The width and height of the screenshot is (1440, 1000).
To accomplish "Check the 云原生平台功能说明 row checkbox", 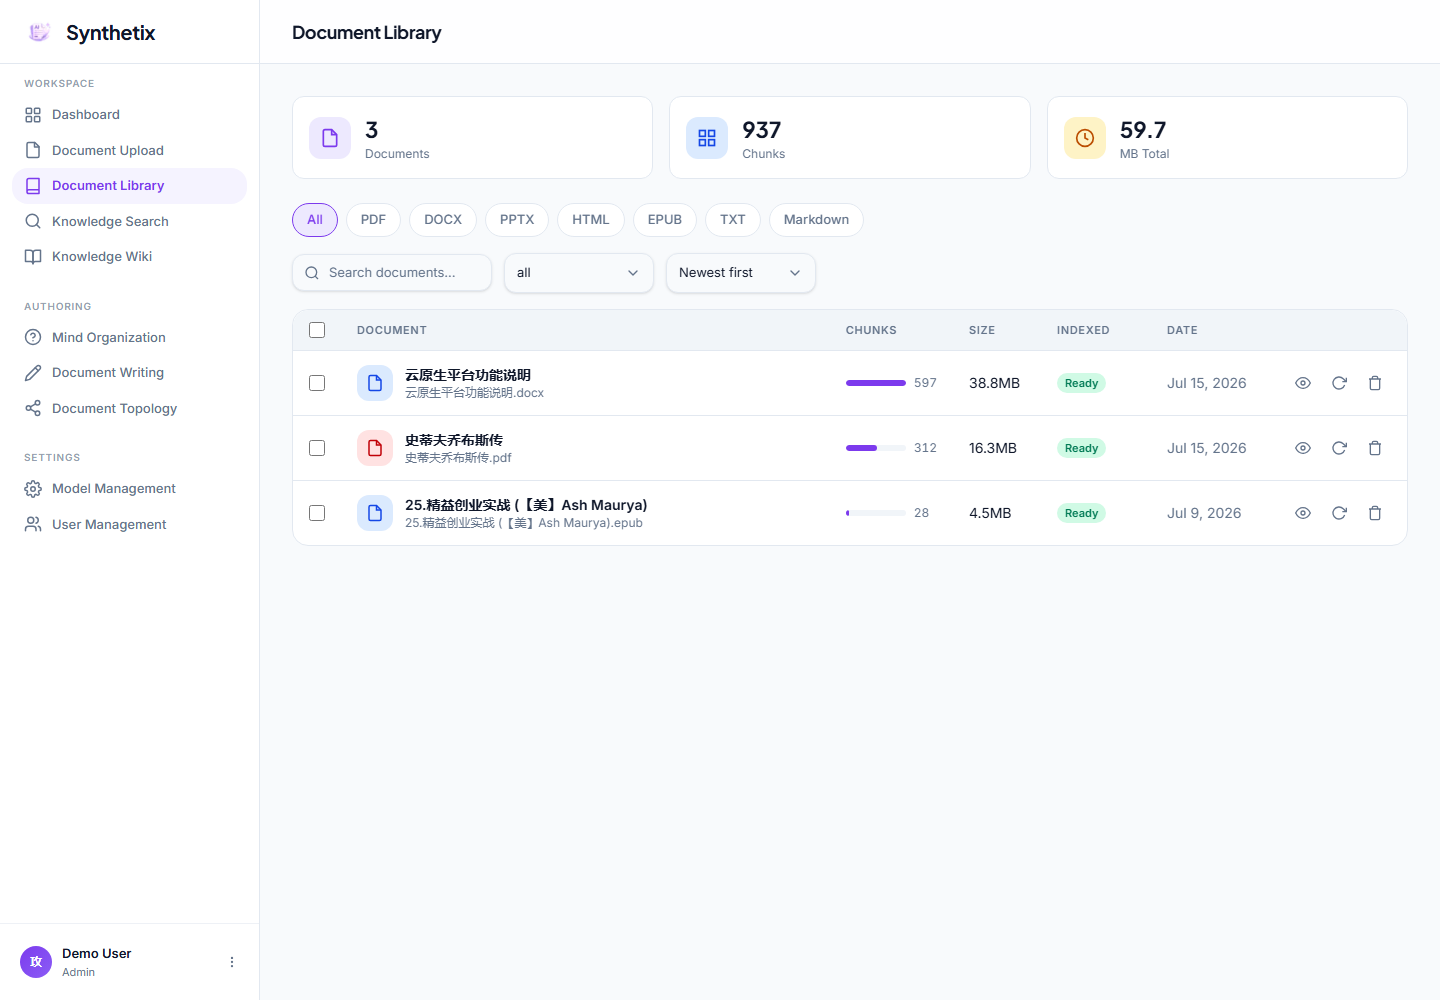I will 317,383.
